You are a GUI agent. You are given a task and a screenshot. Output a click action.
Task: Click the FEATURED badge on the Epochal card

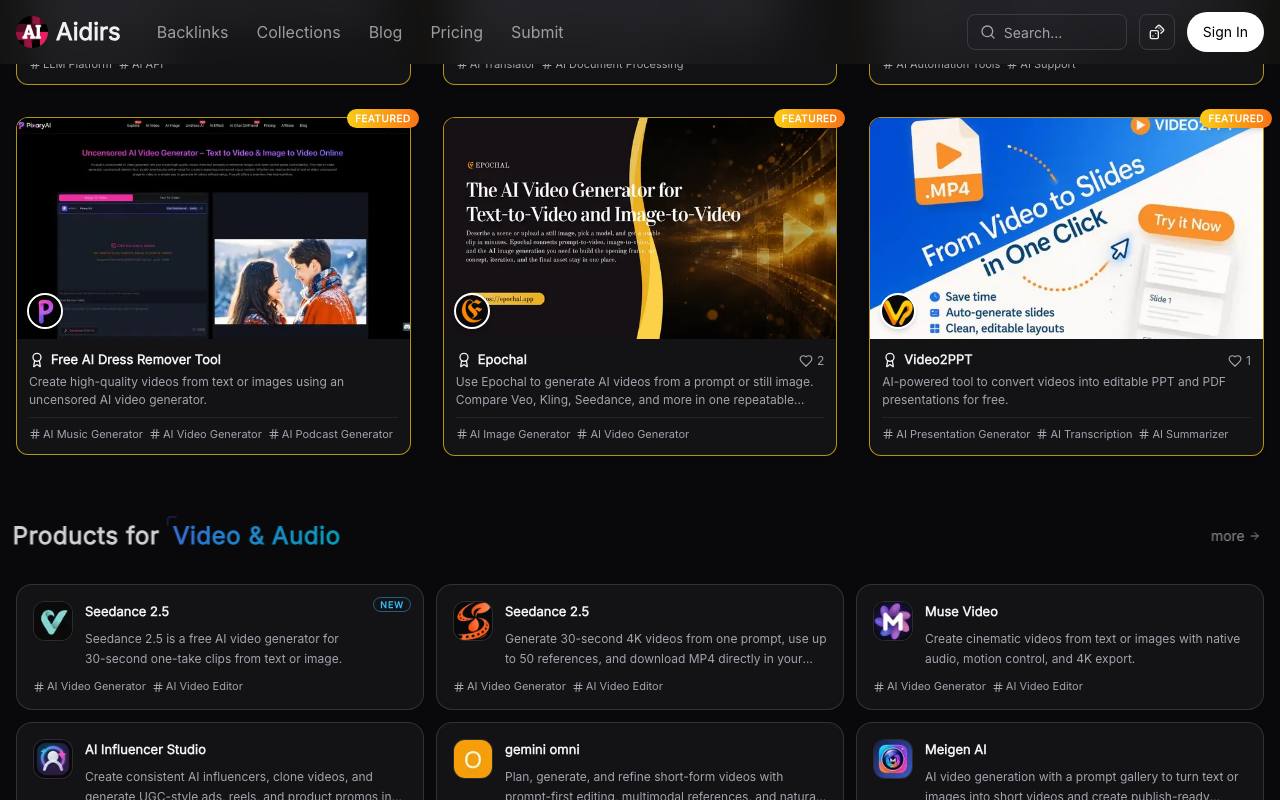[x=809, y=118]
